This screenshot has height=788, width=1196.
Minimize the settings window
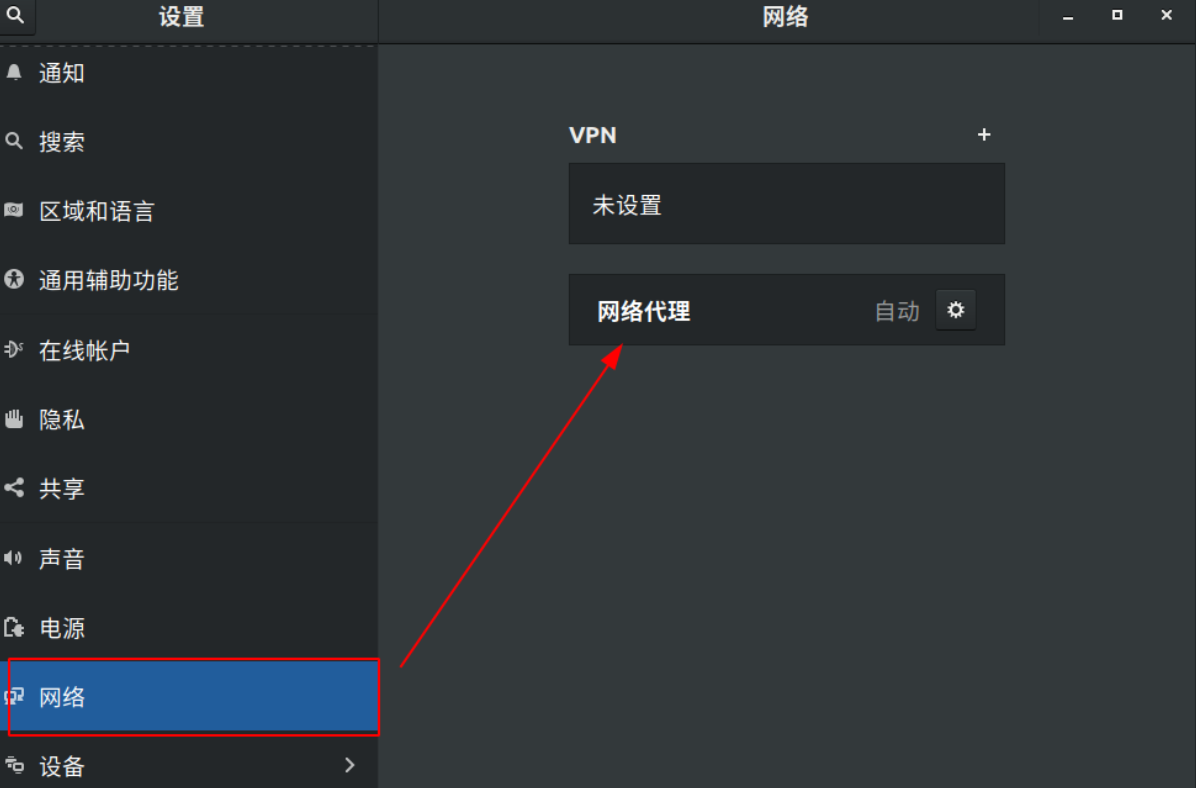[1068, 16]
